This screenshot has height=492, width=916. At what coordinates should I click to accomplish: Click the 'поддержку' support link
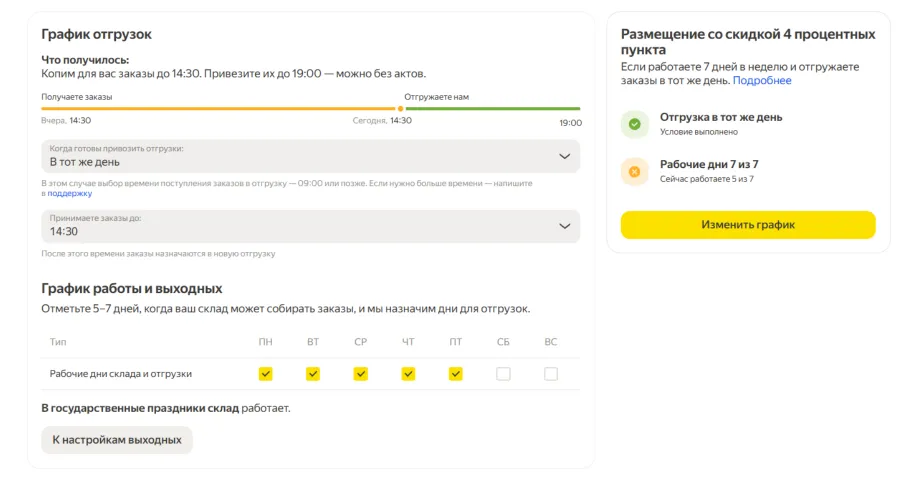pos(69,193)
